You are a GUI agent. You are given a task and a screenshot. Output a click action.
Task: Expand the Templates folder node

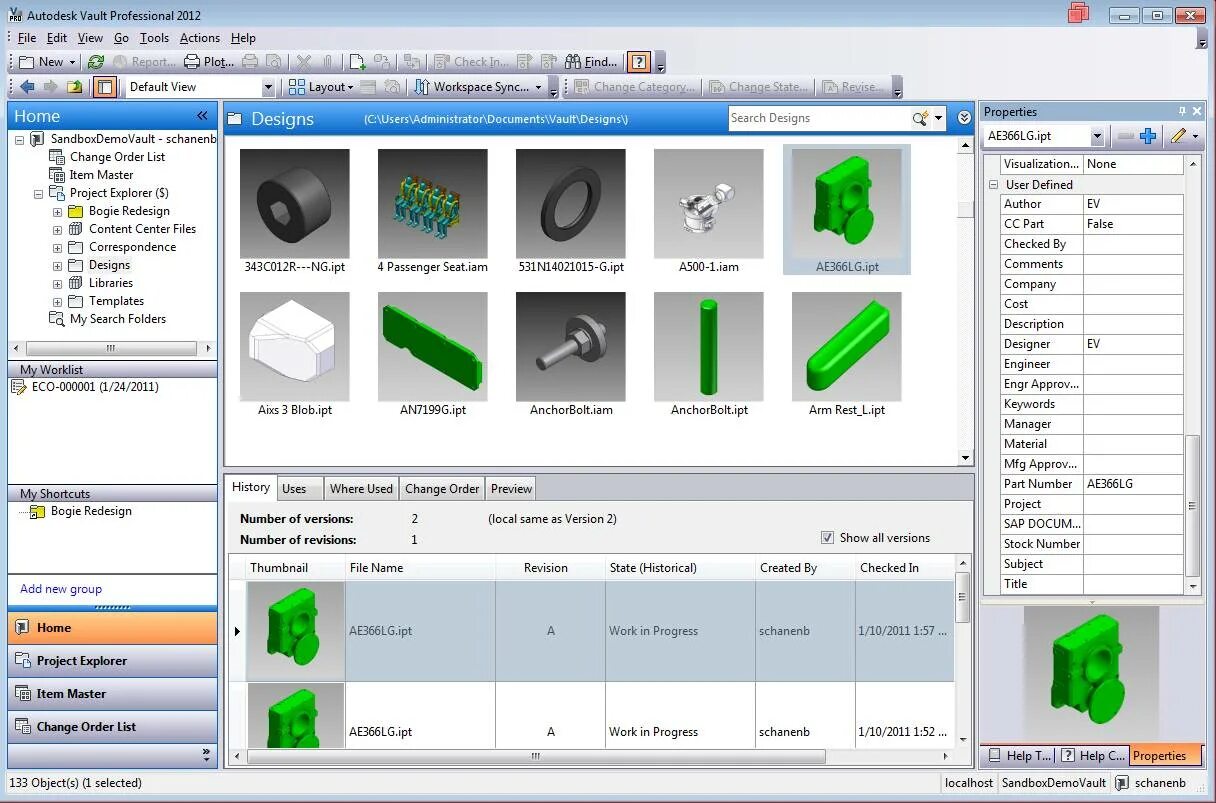point(57,301)
